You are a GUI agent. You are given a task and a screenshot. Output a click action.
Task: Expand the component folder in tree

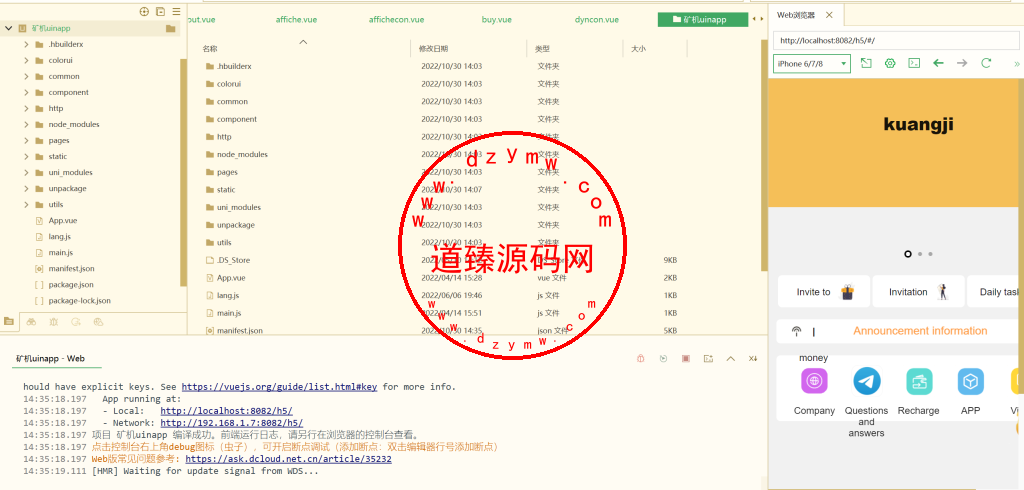click(26, 92)
